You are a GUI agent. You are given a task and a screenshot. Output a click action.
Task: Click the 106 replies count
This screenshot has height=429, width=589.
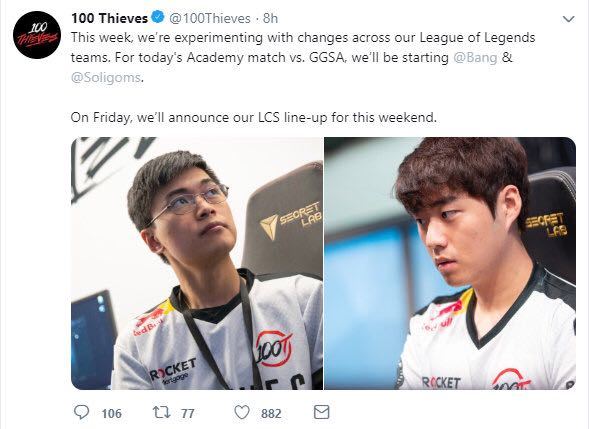112,414
